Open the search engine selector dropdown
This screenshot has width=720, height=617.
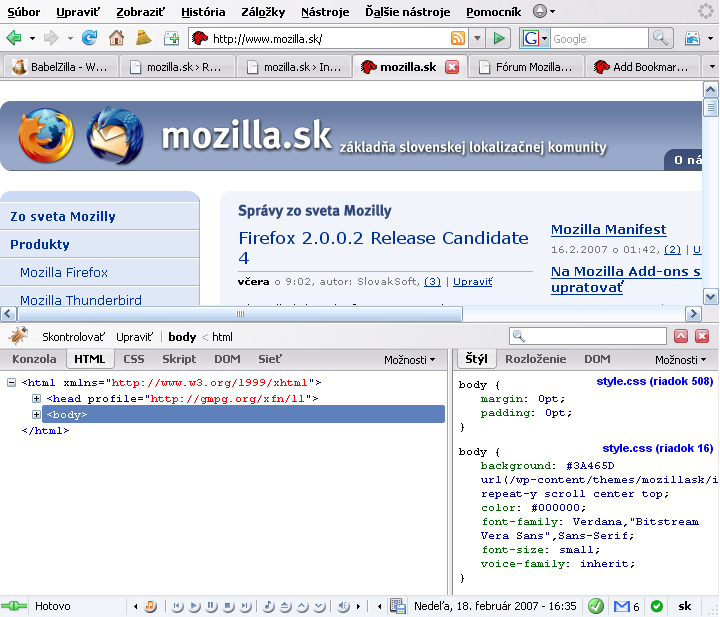pyautogui.click(x=544, y=39)
